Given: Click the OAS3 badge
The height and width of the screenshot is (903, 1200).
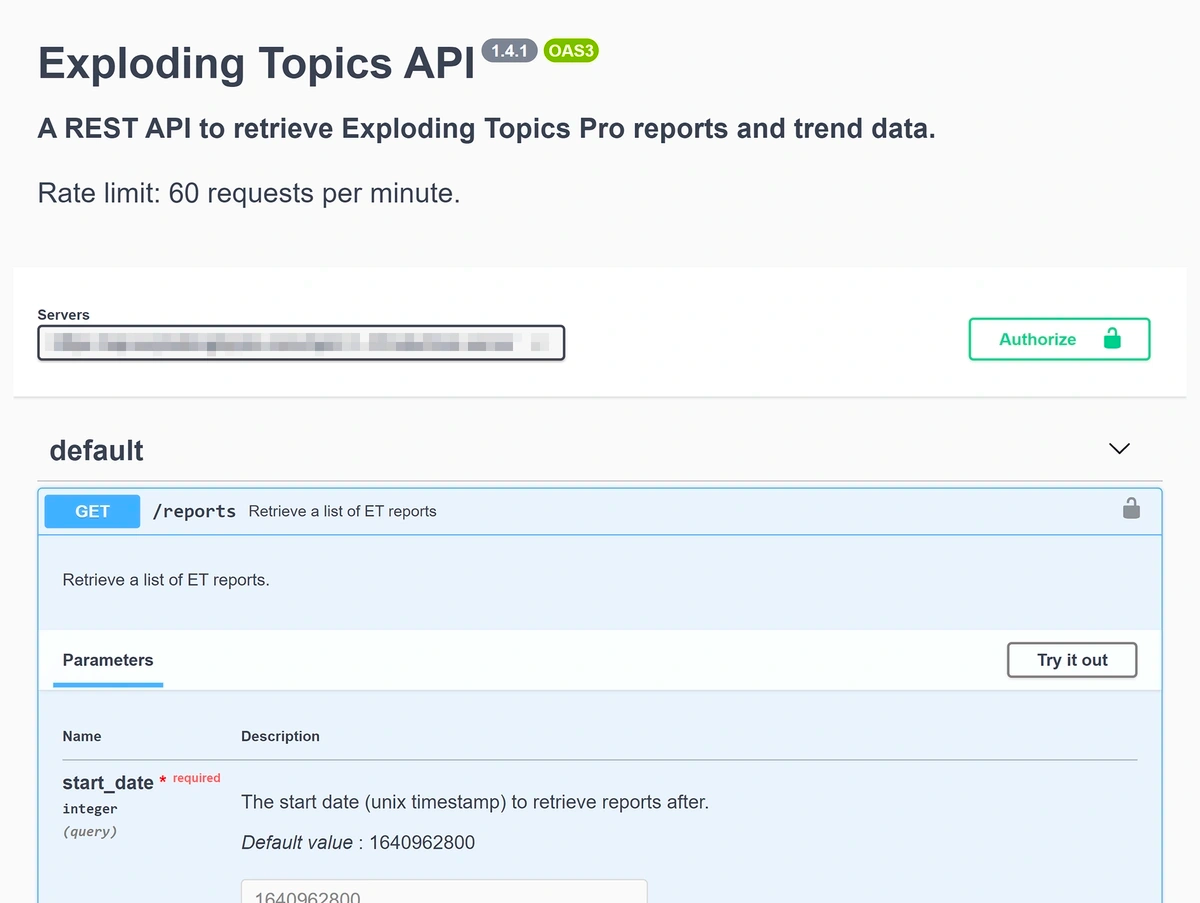Looking at the screenshot, I should point(571,50).
